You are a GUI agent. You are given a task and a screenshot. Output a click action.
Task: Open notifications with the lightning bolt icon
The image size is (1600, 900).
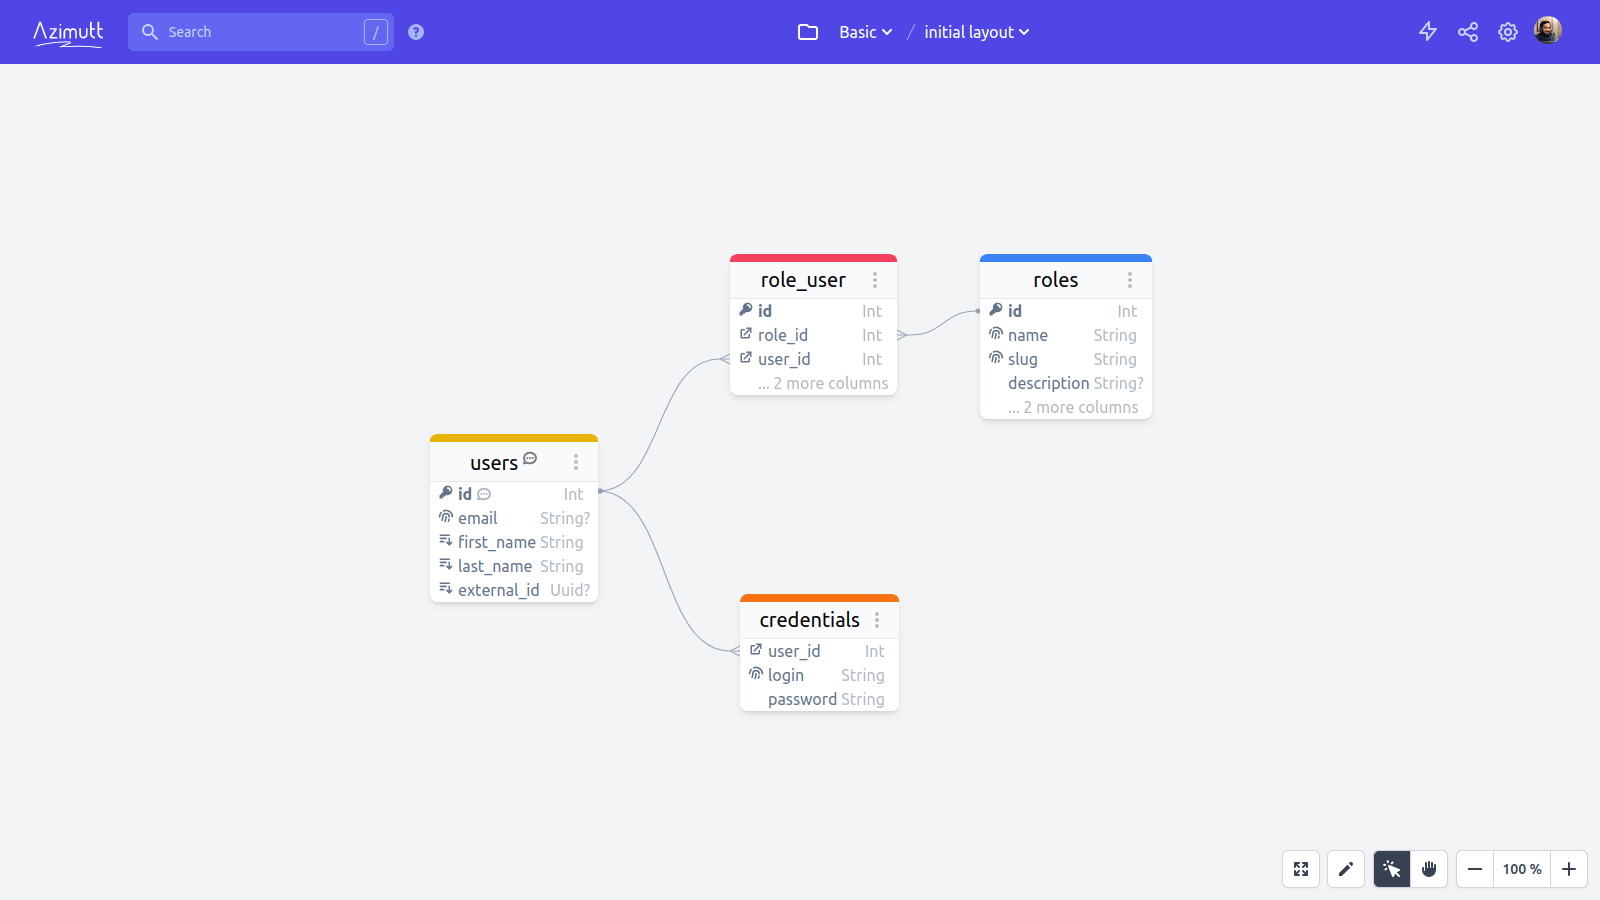(x=1428, y=31)
